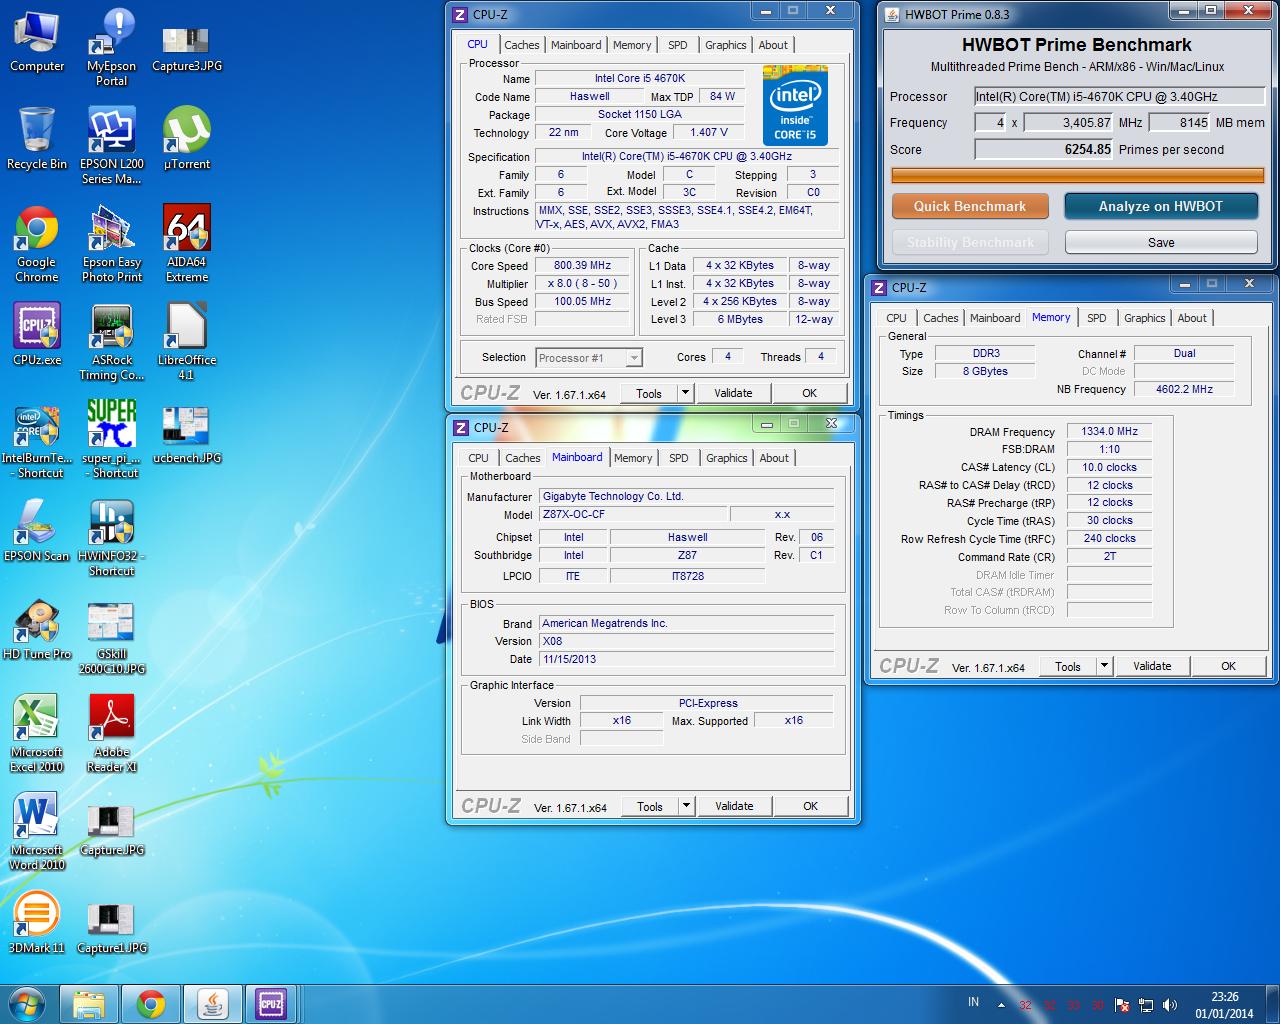Launch EPSON Scan
Screen dimensions: 1280x1024
[37, 530]
